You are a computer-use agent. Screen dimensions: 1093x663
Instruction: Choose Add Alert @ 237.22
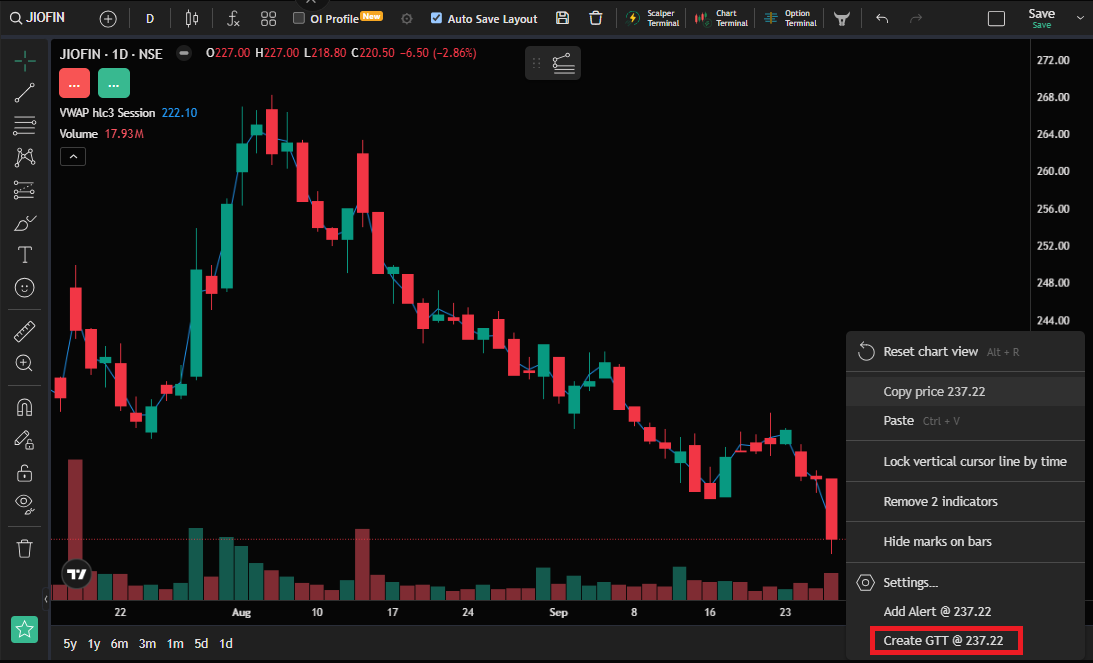tap(965, 611)
